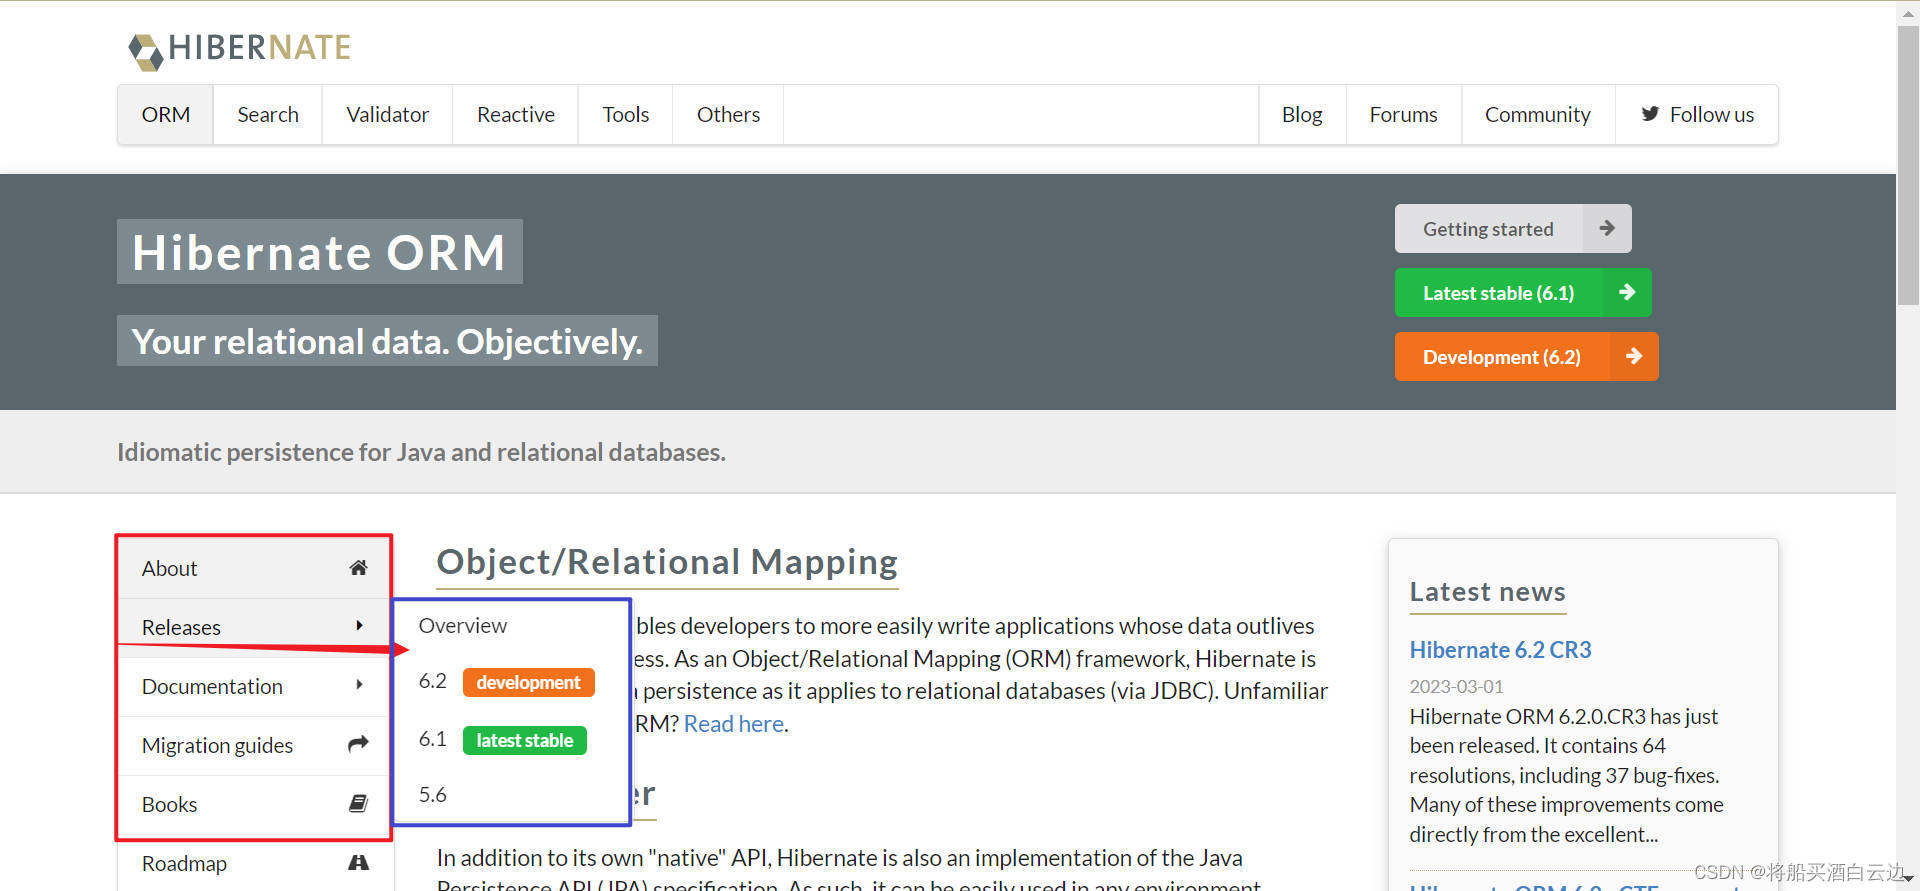1920x891 pixels.
Task: Click the arrow icon on Latest stable button
Action: click(1627, 292)
